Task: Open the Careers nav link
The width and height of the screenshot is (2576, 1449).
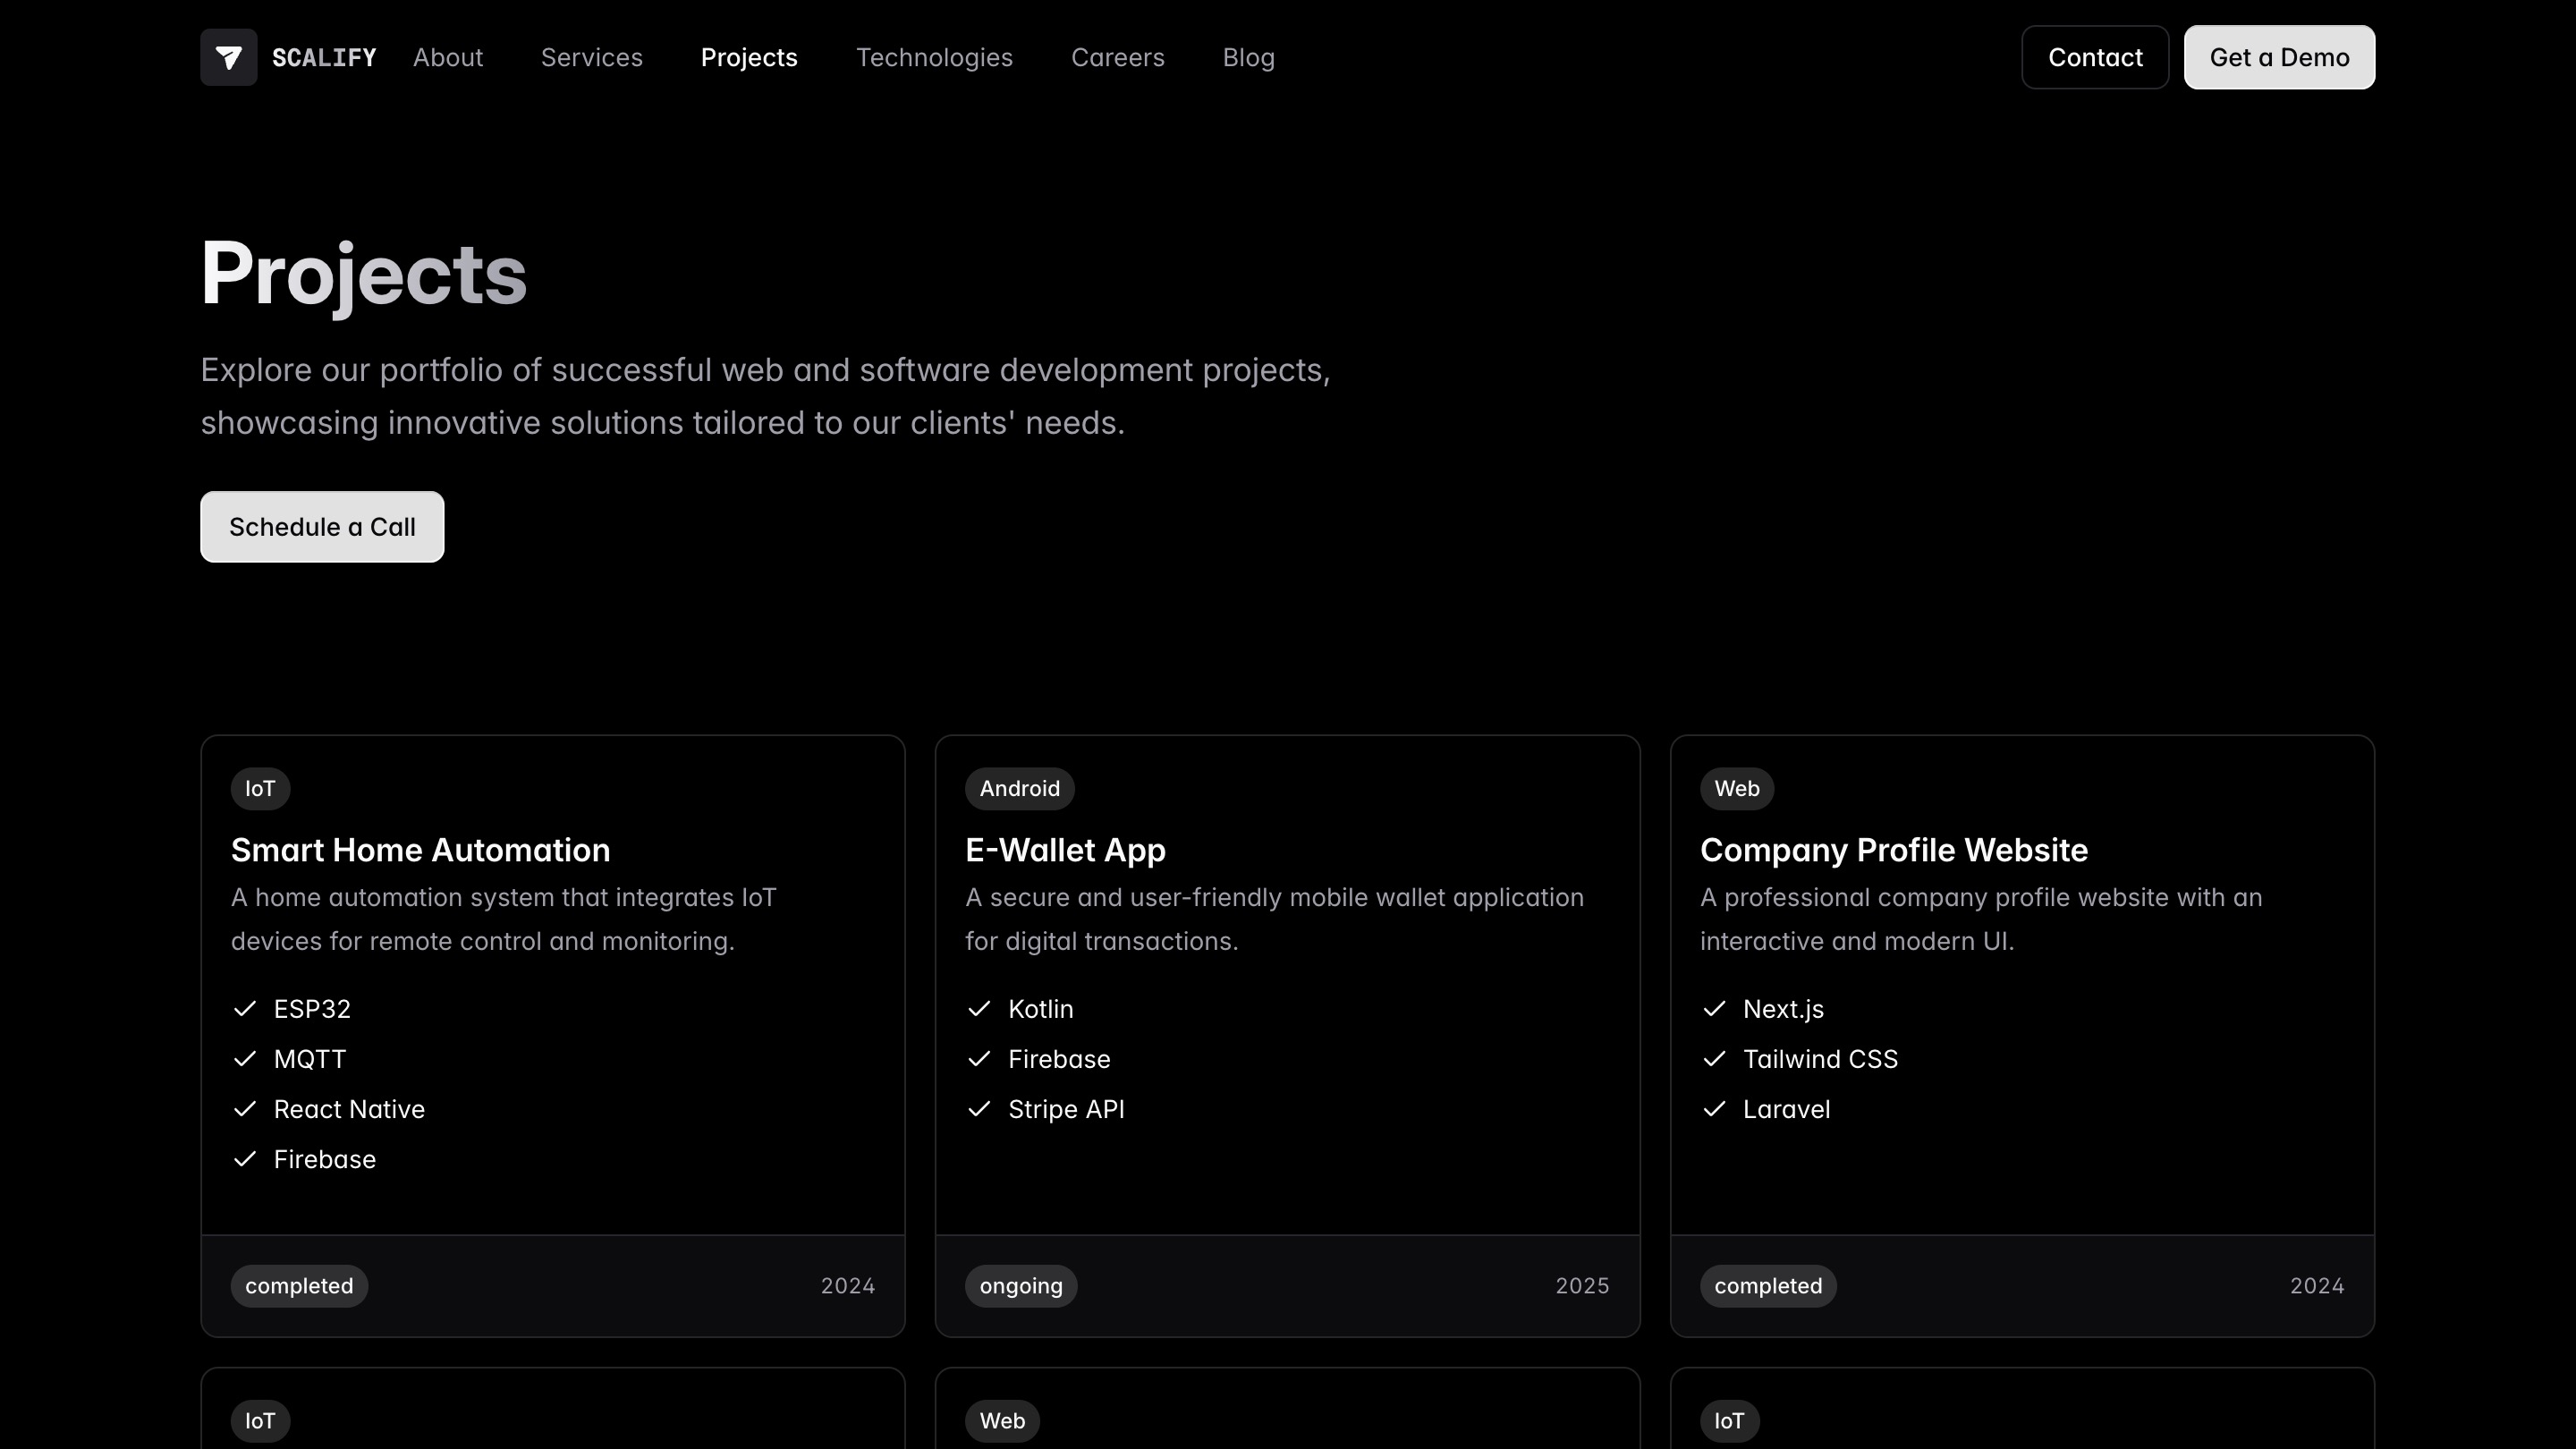Action: pos(1117,57)
